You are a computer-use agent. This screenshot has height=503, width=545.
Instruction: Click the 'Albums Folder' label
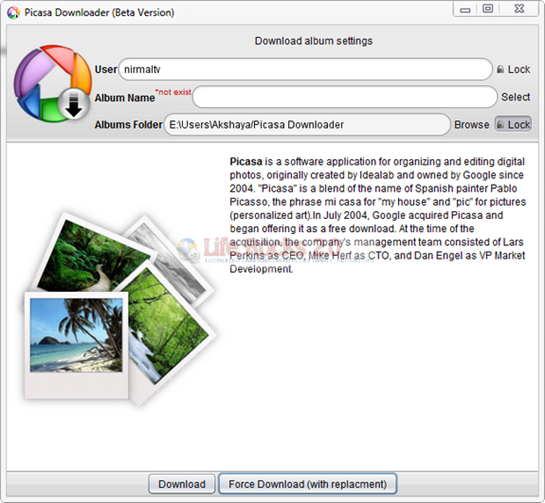coord(128,124)
